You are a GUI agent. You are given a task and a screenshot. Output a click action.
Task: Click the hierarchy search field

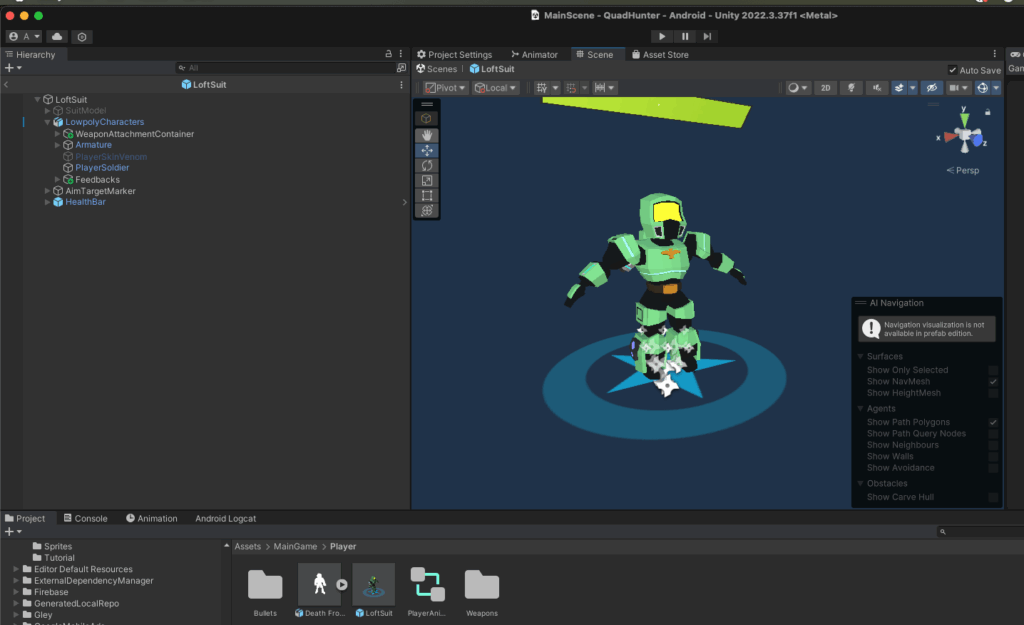click(287, 68)
